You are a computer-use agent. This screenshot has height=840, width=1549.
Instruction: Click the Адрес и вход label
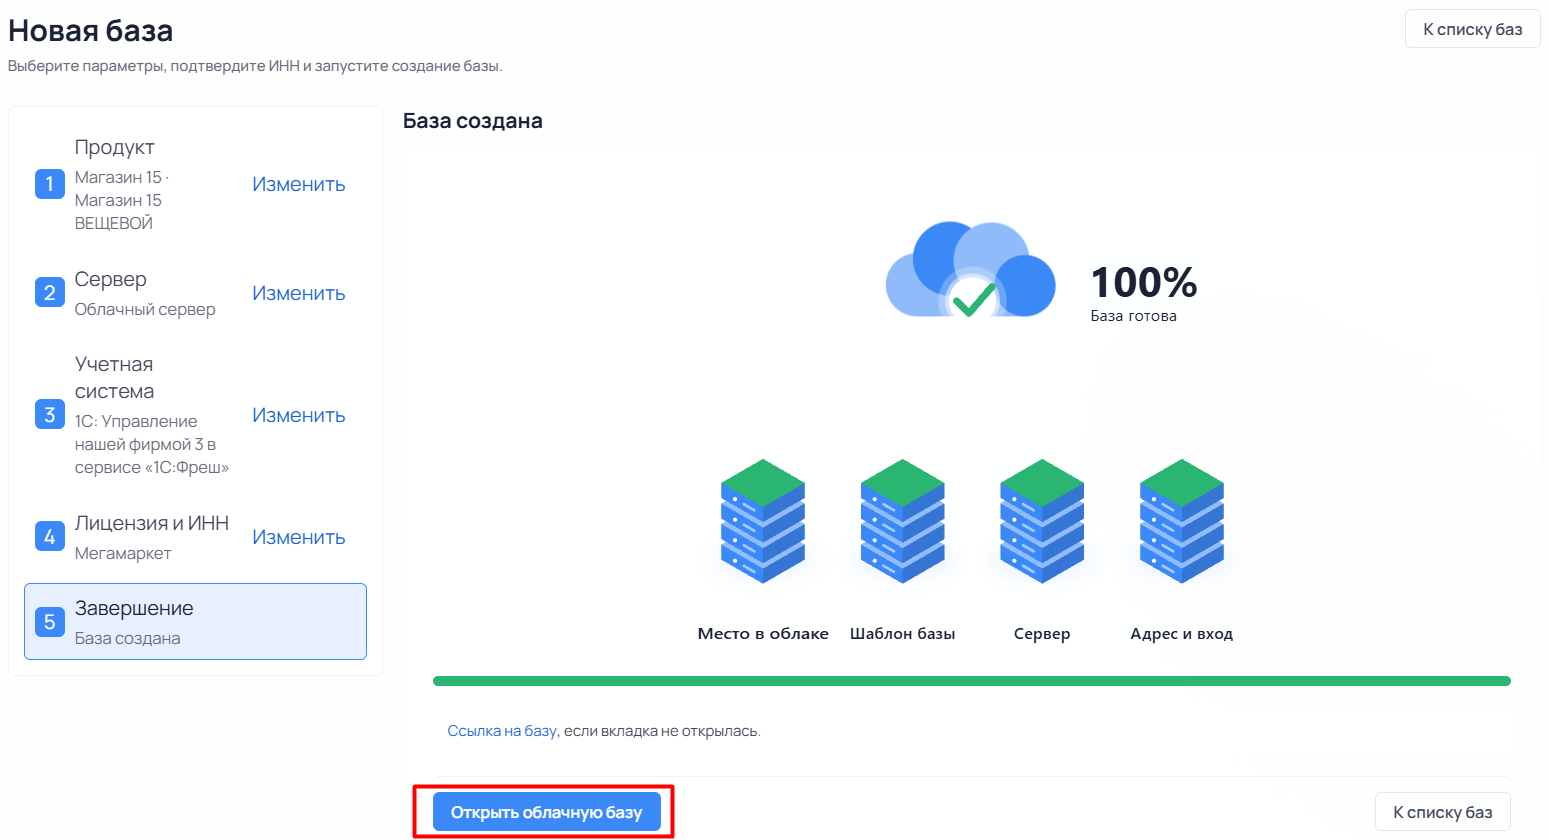pyautogui.click(x=1182, y=634)
